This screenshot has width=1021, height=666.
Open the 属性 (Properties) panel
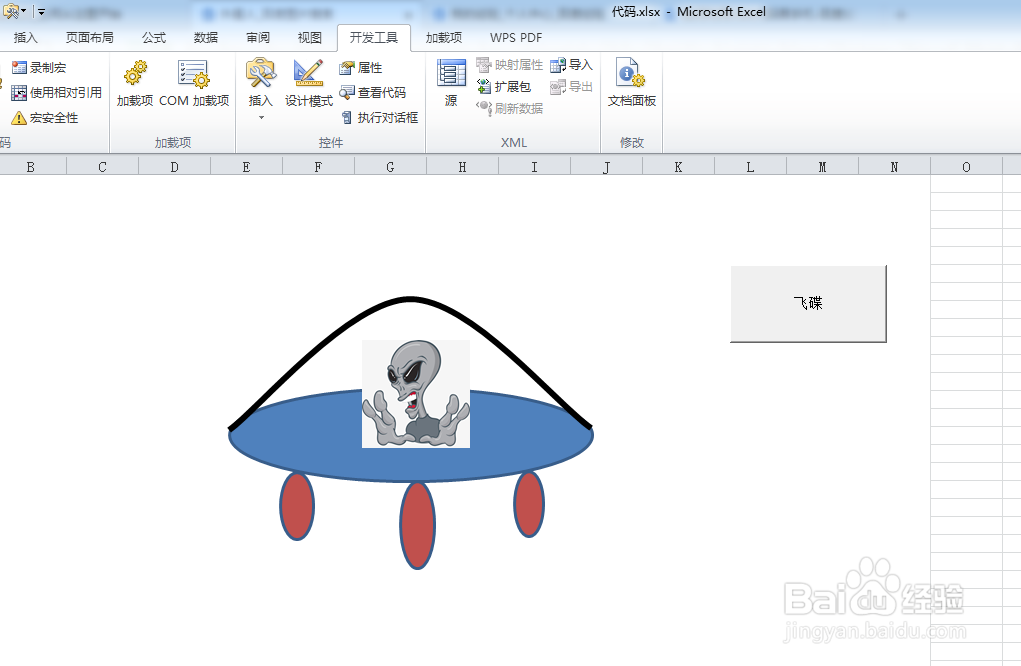coord(362,68)
